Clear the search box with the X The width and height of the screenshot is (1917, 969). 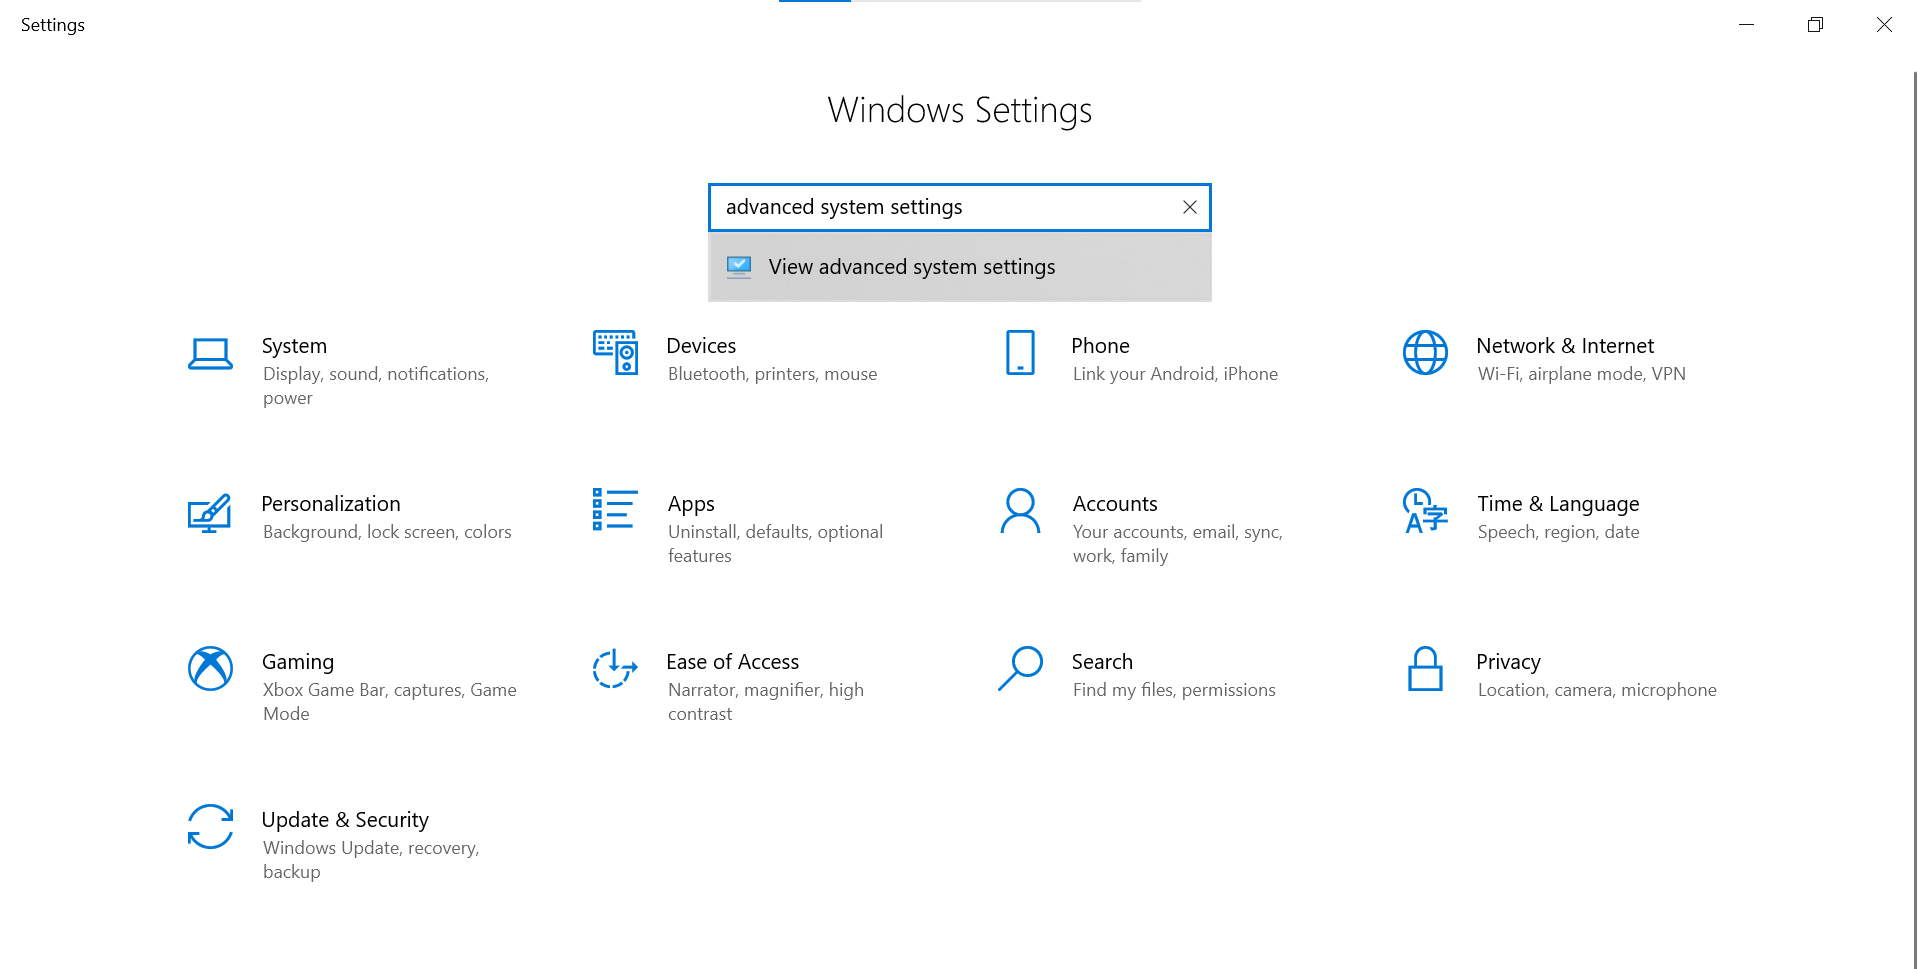pyautogui.click(x=1190, y=207)
